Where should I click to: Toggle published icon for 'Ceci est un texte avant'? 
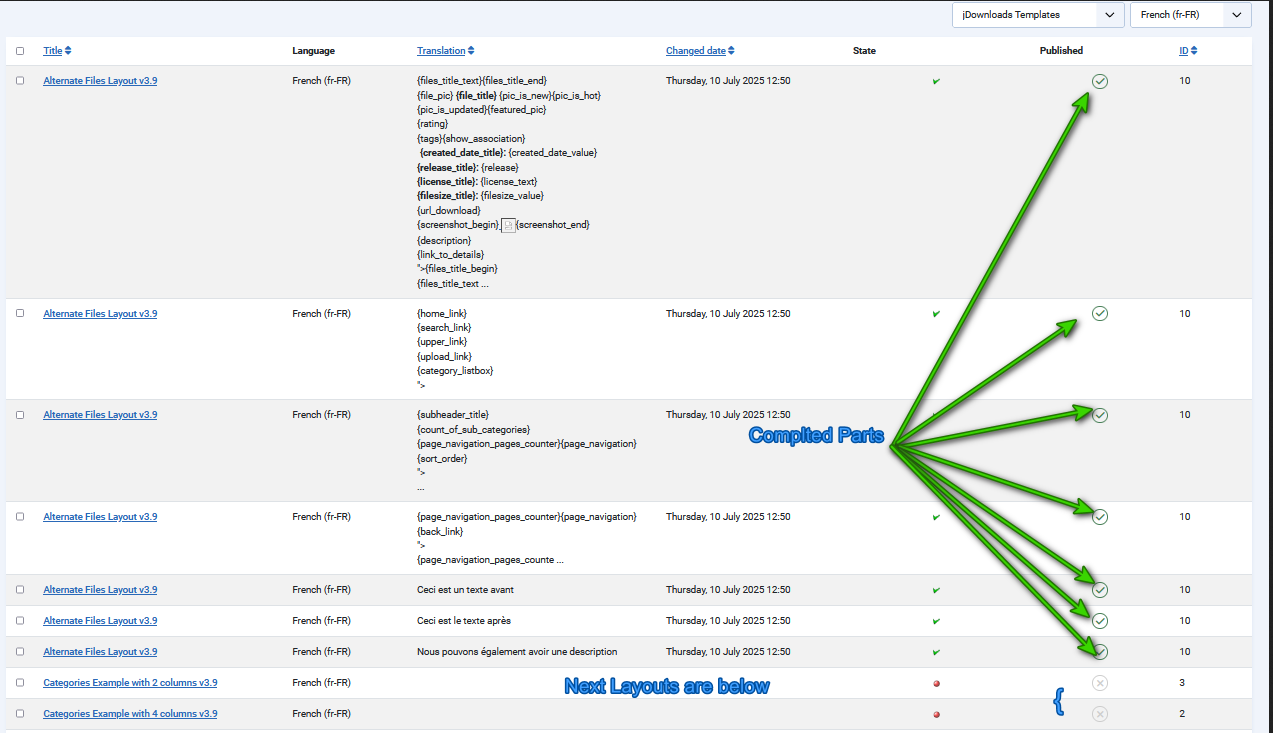pyautogui.click(x=1100, y=590)
